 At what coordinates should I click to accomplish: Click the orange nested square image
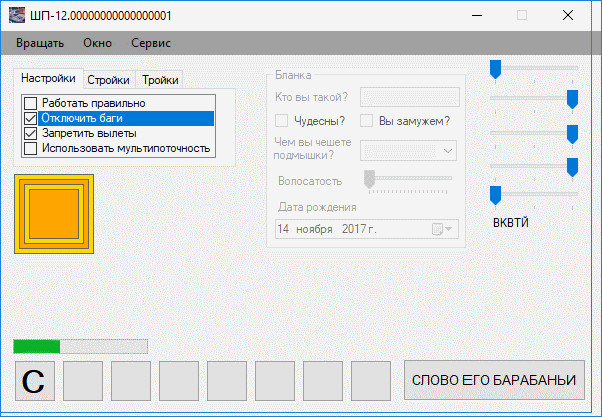pyautogui.click(x=54, y=214)
